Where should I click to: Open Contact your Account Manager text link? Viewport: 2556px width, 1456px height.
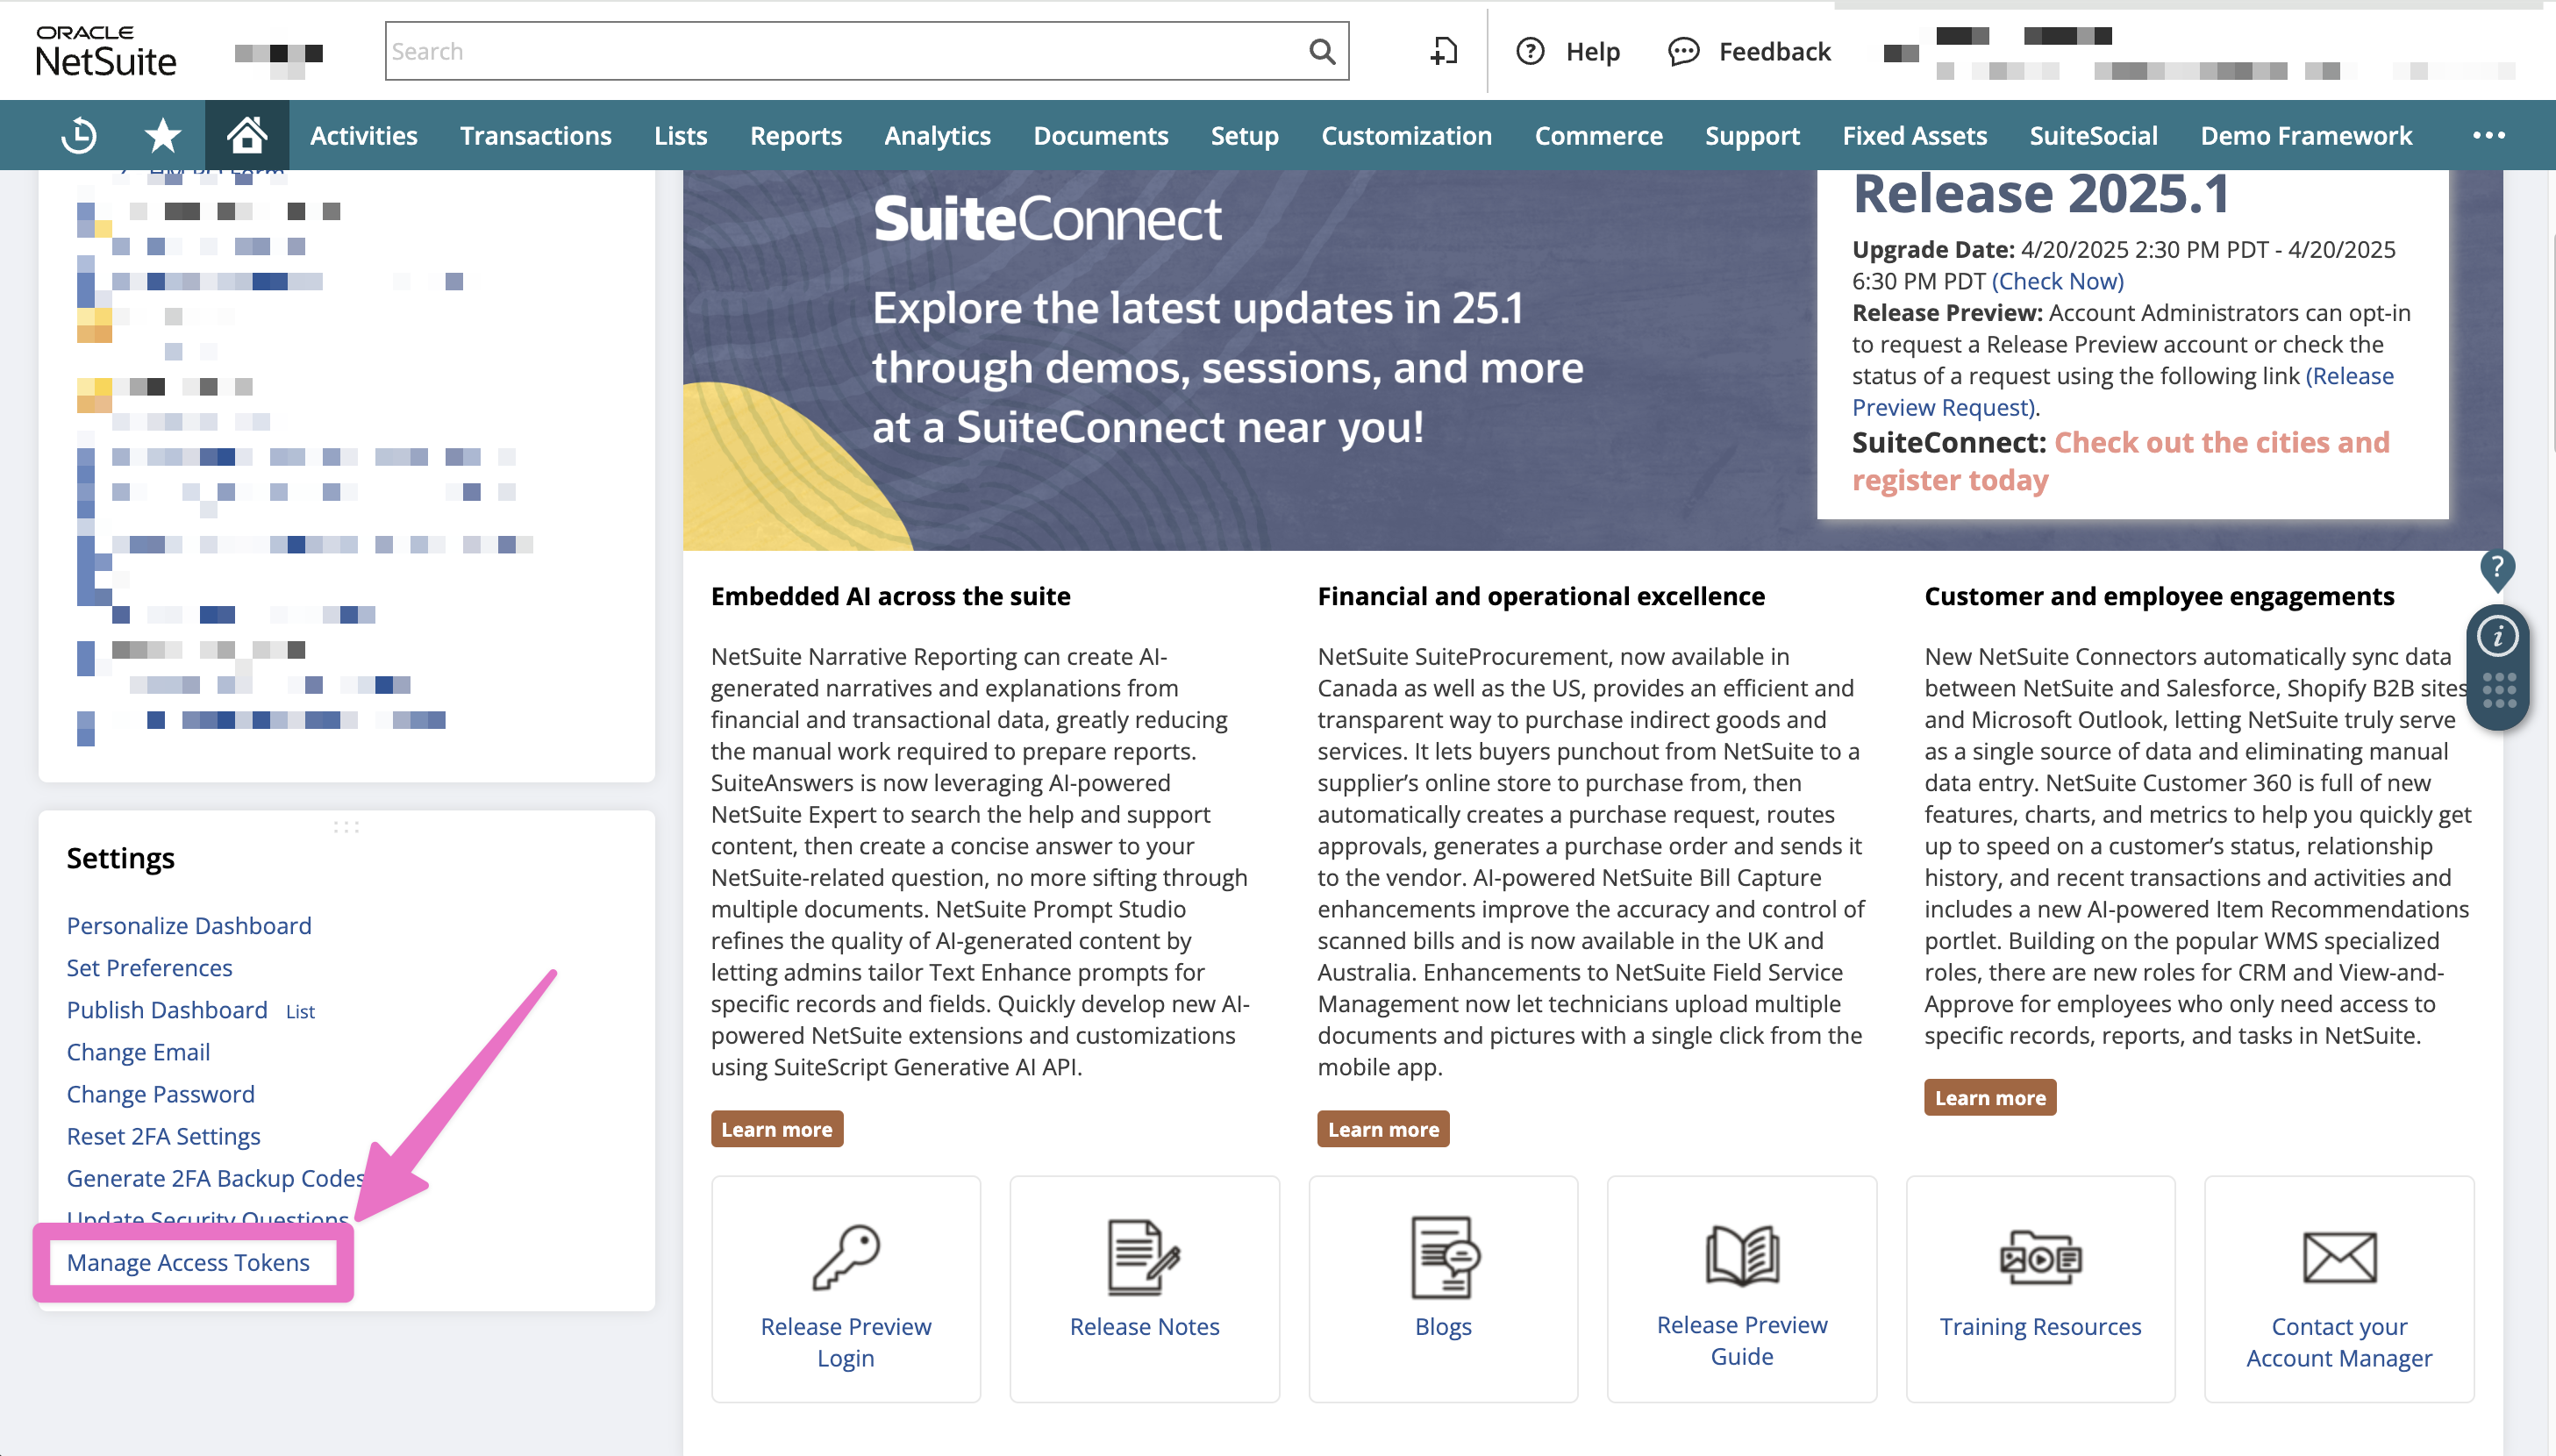[2339, 1341]
